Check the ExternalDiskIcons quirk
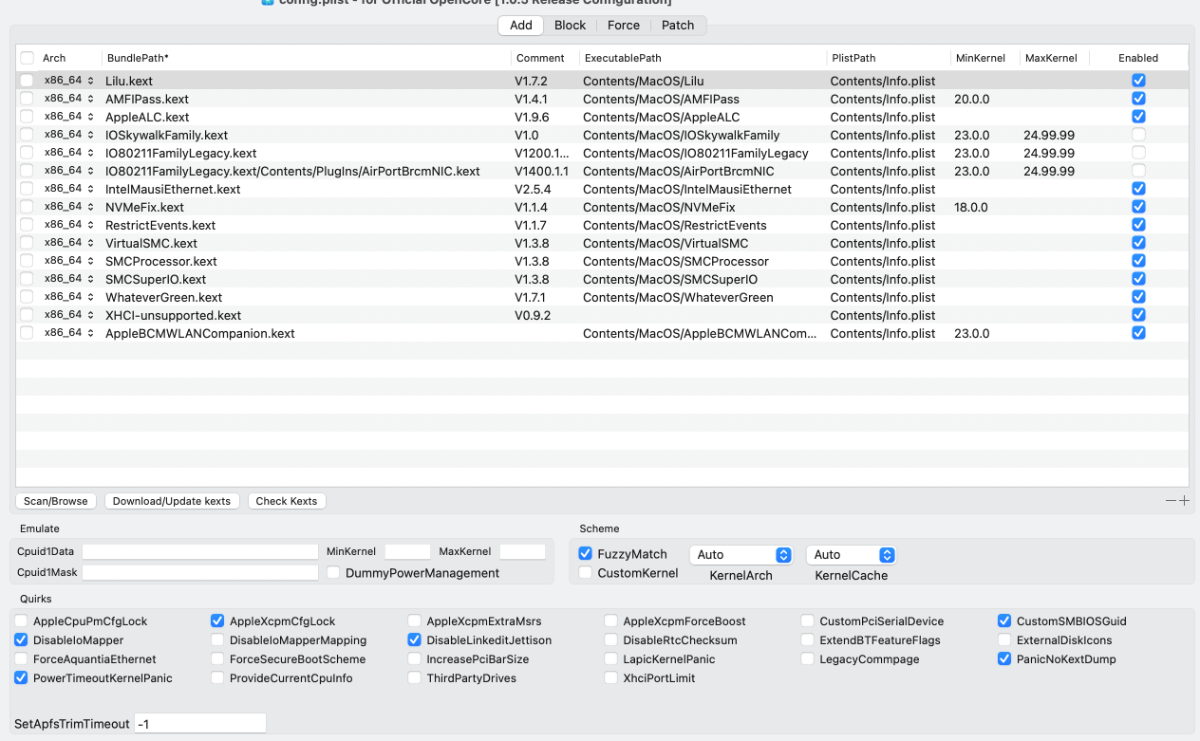Screen dimensions: 1200x741 1005,640
